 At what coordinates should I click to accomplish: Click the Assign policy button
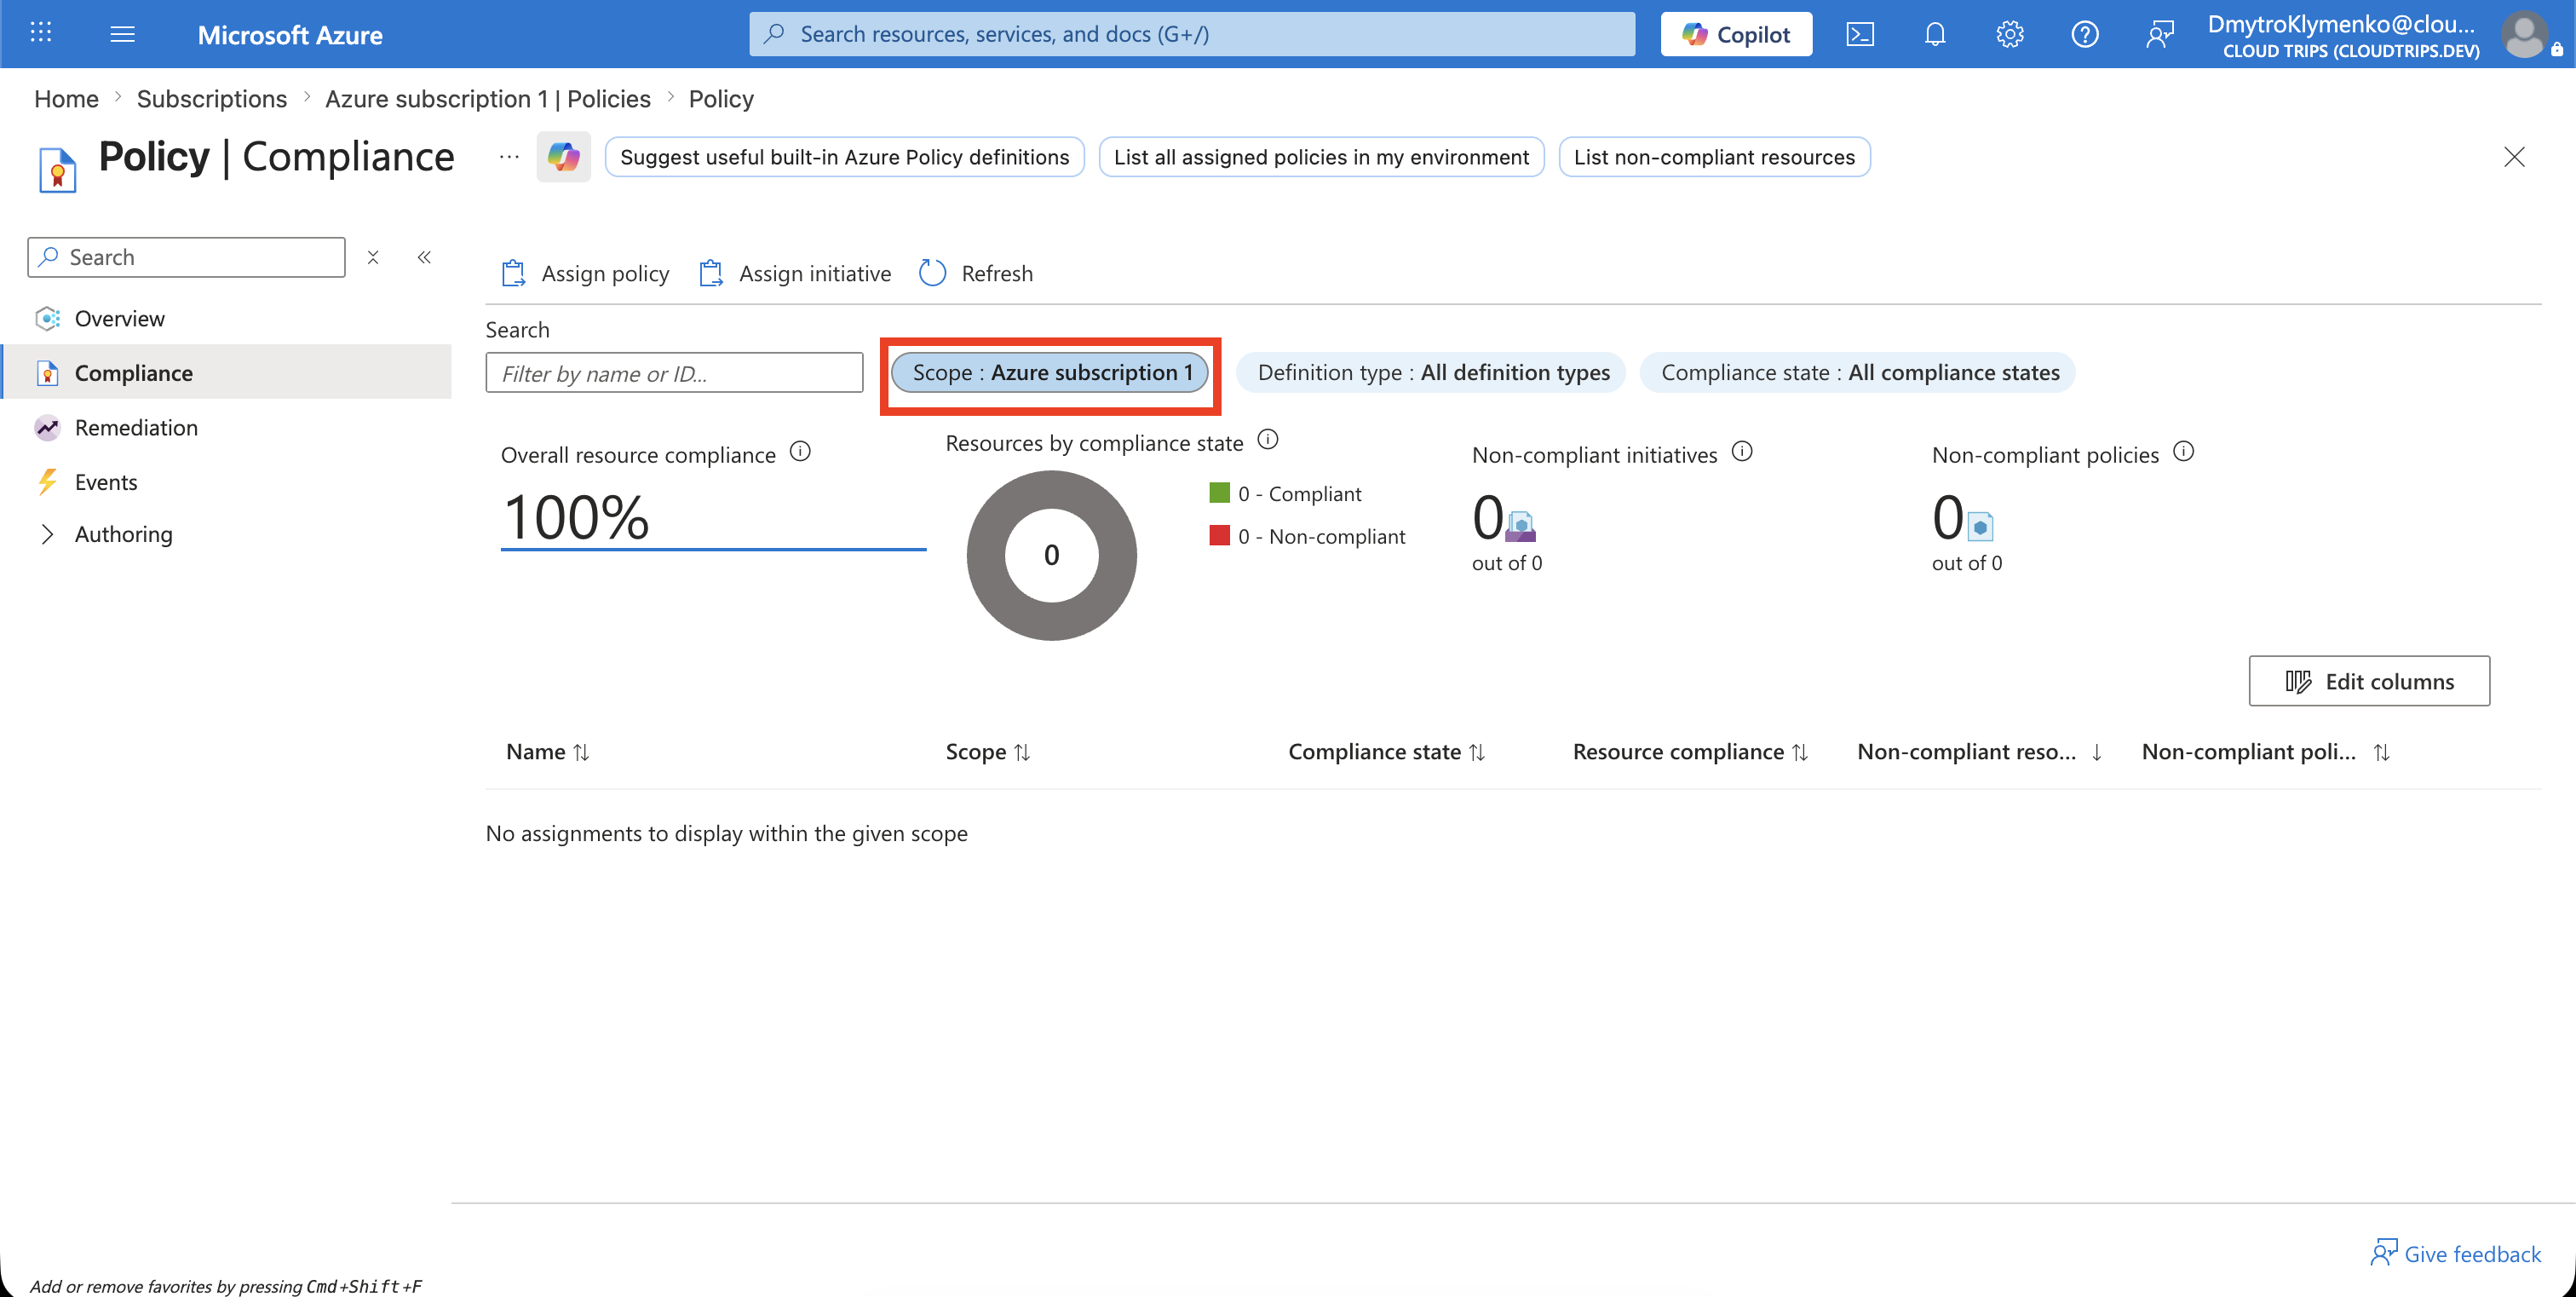585,273
